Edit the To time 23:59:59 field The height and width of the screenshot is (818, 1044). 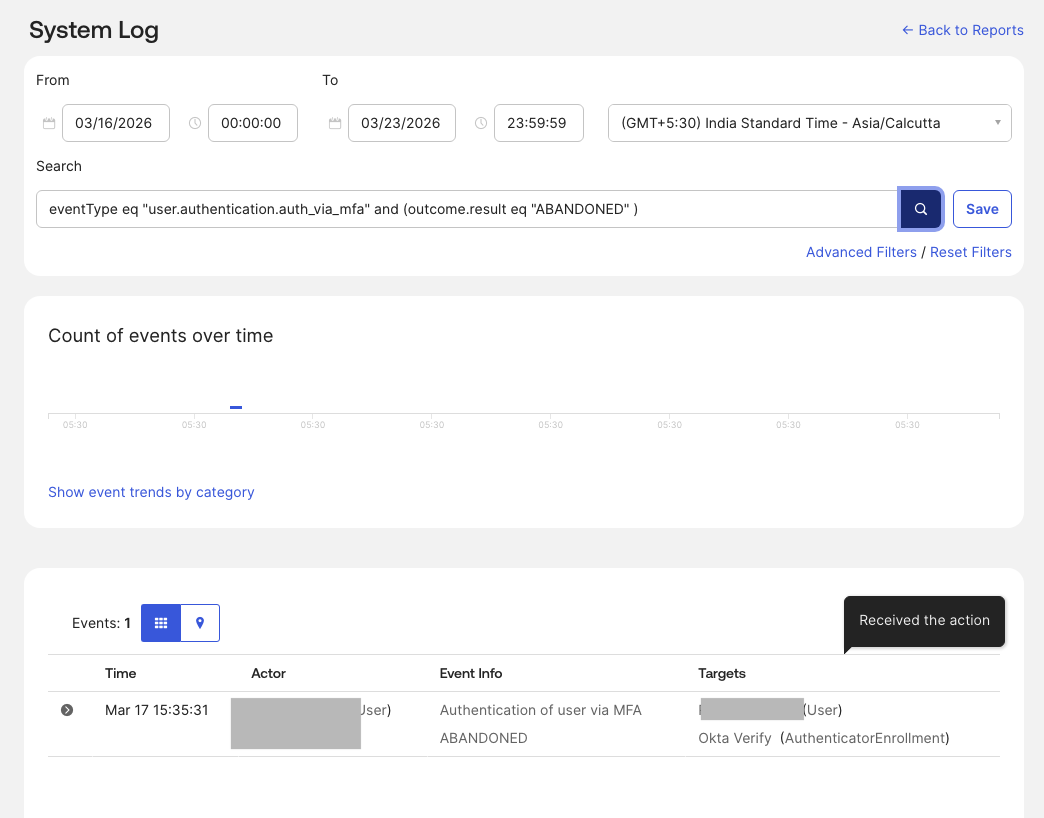(x=538, y=122)
